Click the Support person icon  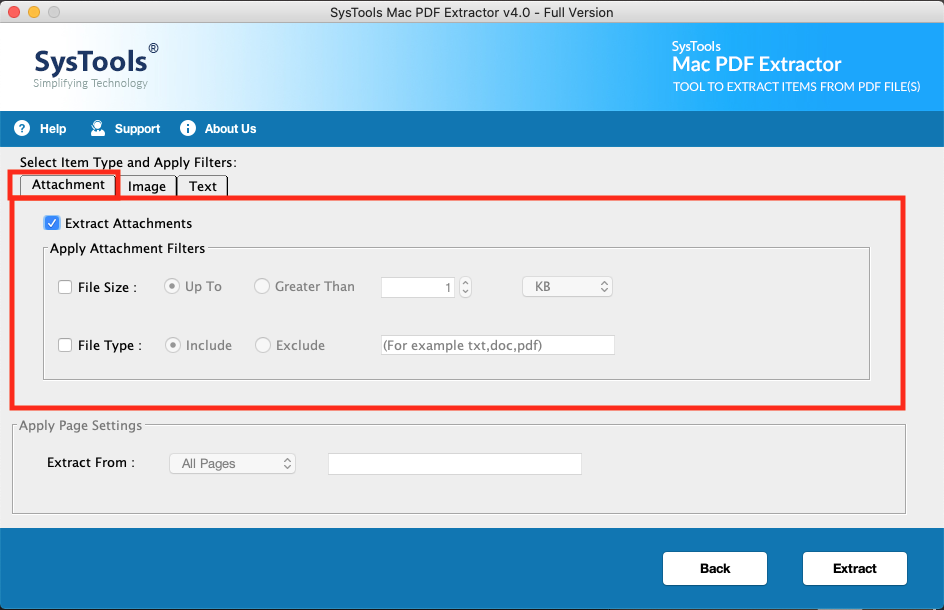point(98,128)
